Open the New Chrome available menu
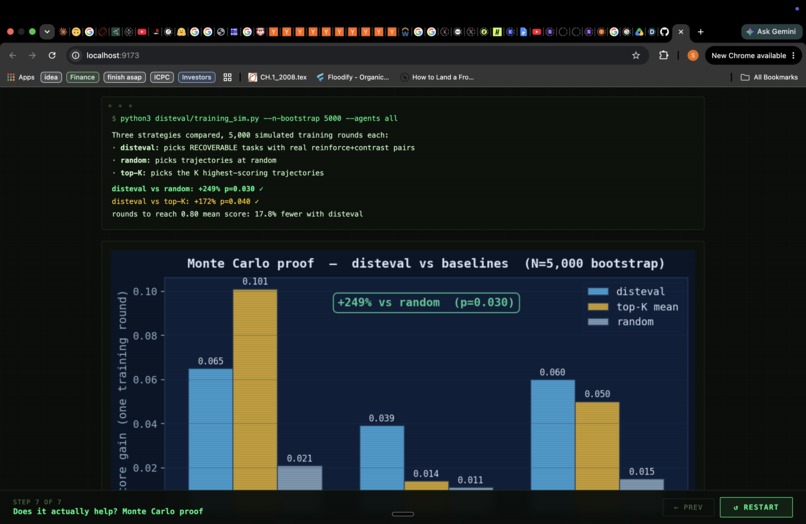Image resolution: width=806 pixels, height=524 pixels. 753,56
